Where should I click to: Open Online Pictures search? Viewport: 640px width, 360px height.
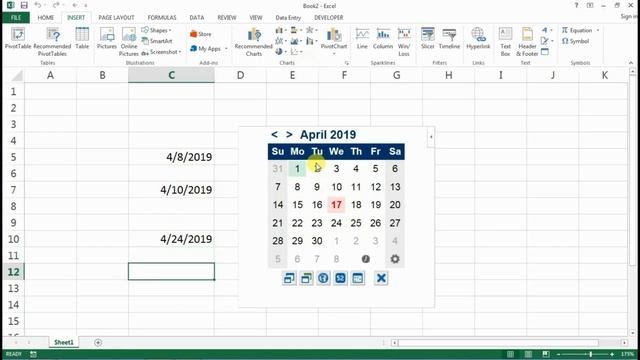coord(129,42)
